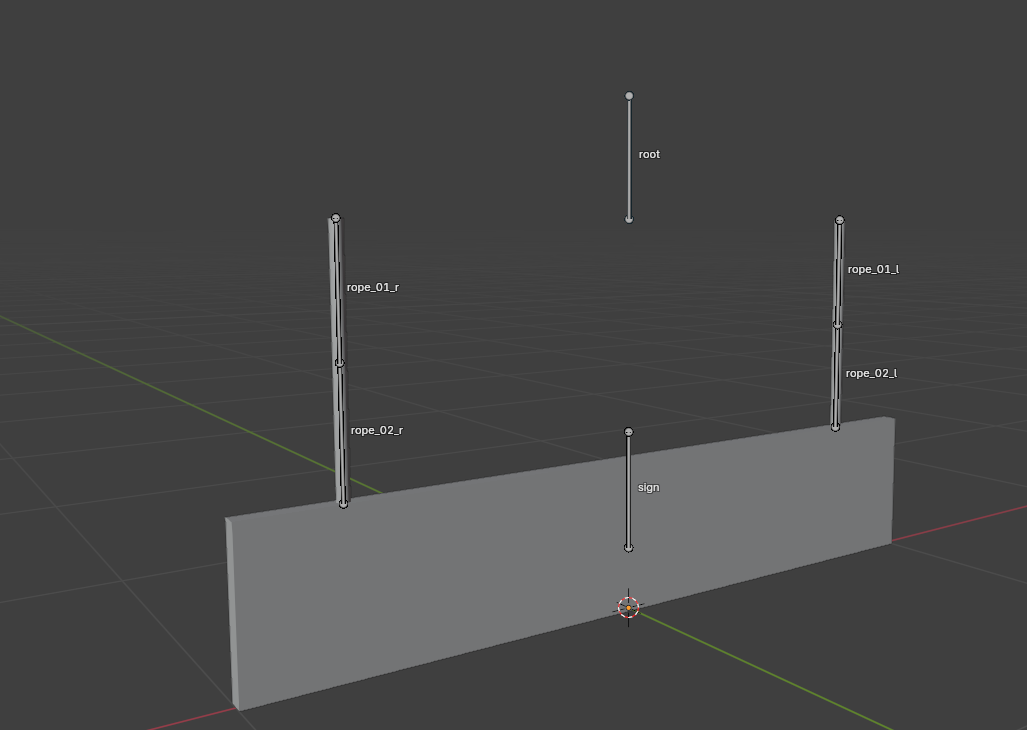
Task: Click the root bone name label
Action: [x=648, y=154]
